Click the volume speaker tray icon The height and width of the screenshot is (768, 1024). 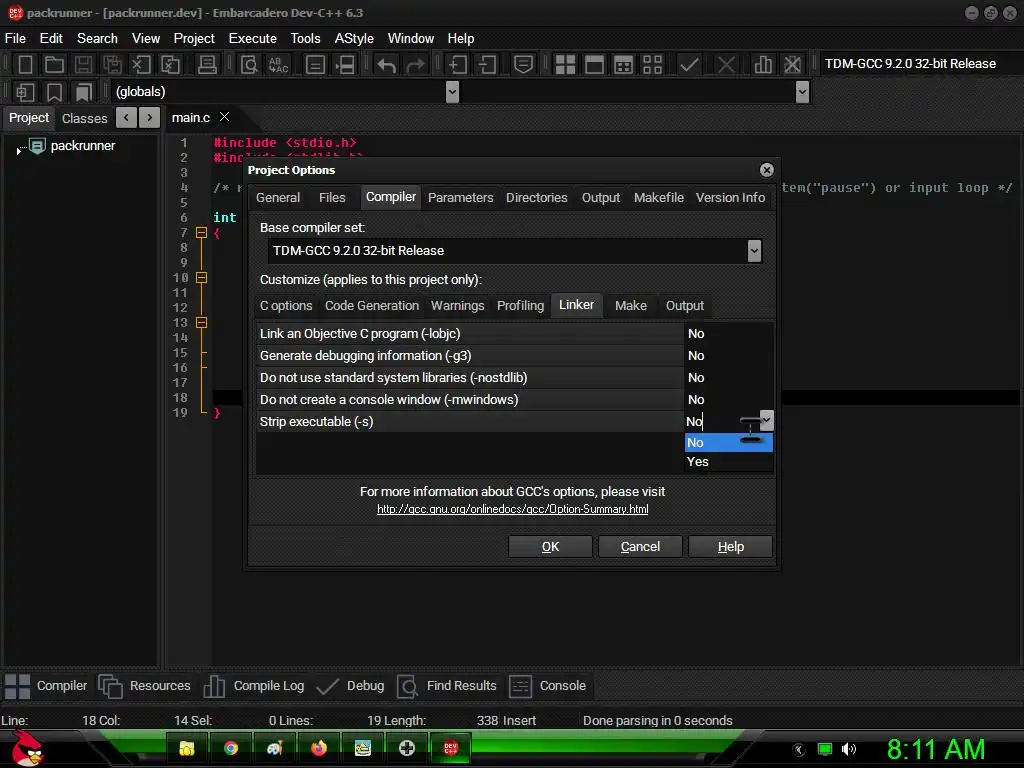(848, 749)
